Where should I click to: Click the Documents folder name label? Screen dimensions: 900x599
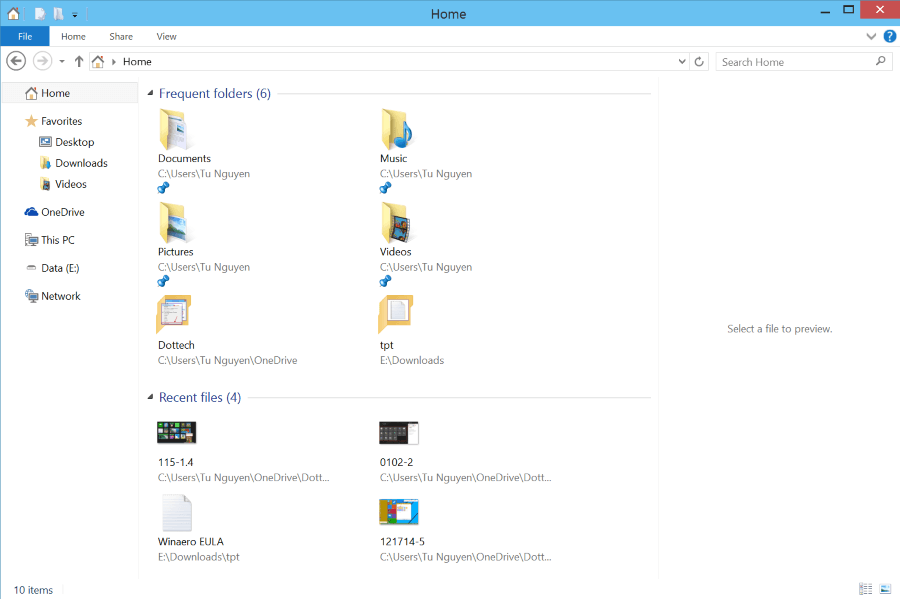click(184, 158)
